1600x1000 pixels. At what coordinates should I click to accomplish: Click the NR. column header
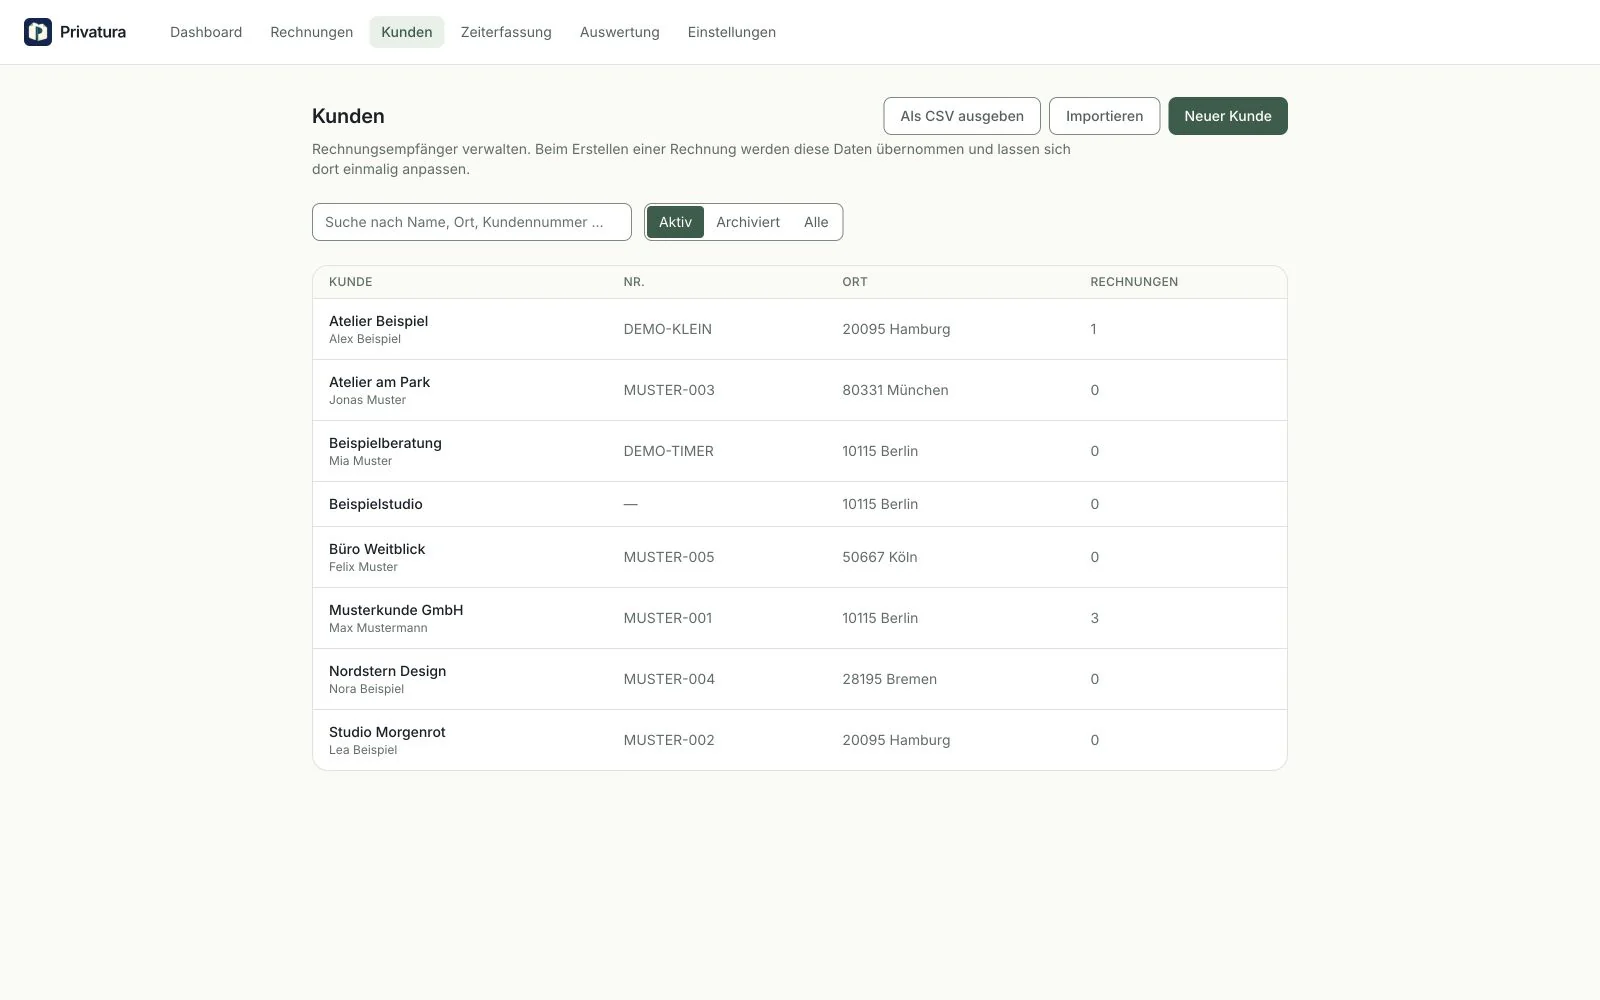(634, 282)
